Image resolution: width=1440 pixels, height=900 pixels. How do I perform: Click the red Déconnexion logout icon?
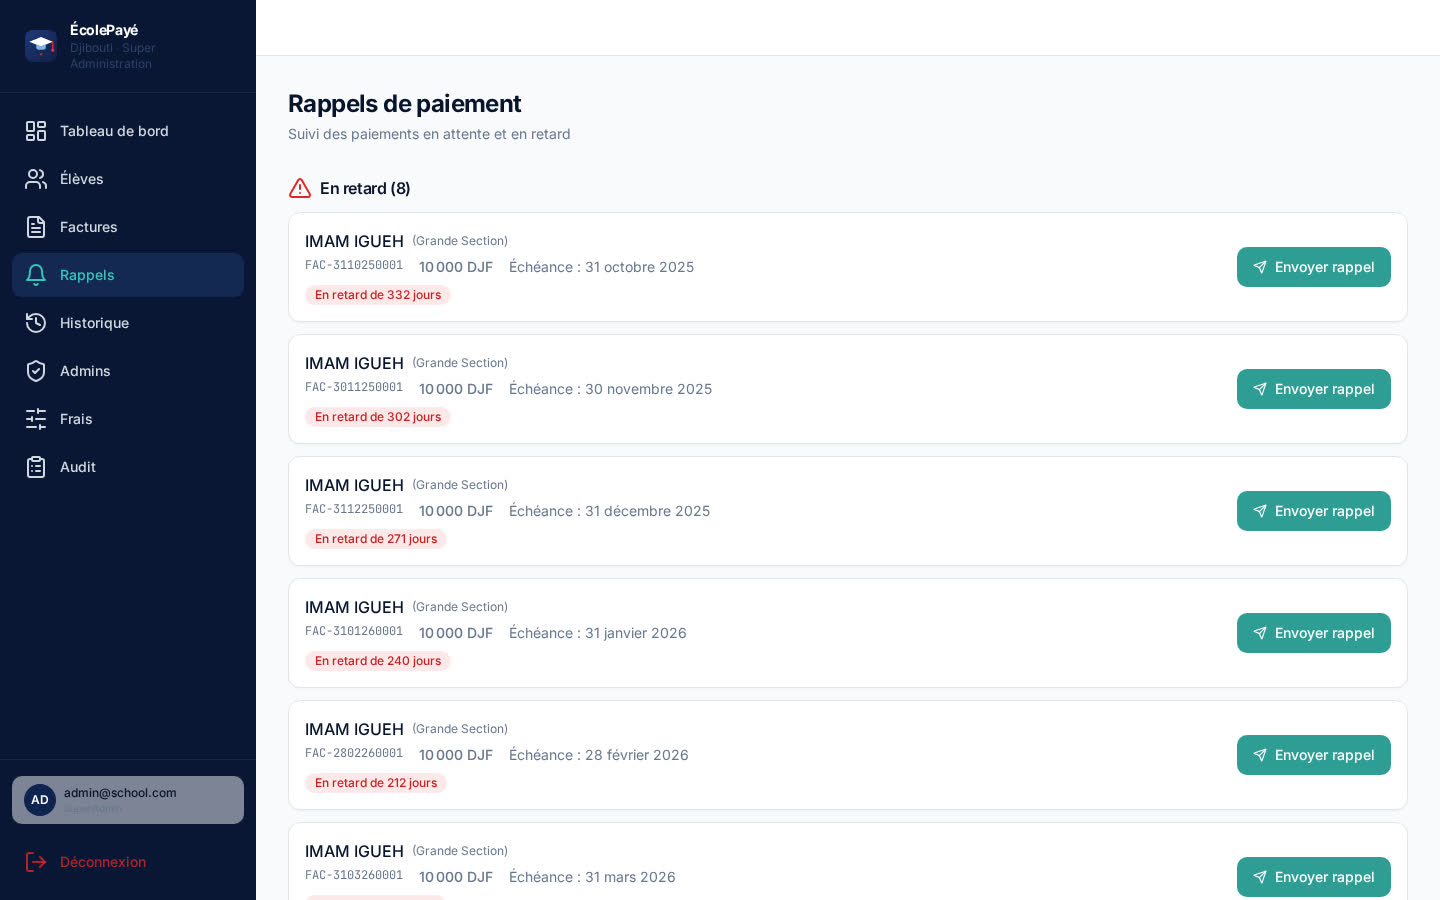pyautogui.click(x=36, y=862)
